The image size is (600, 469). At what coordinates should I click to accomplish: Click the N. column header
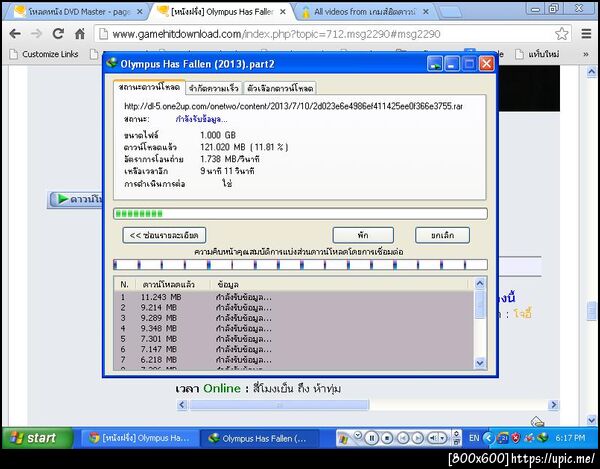(x=124, y=285)
